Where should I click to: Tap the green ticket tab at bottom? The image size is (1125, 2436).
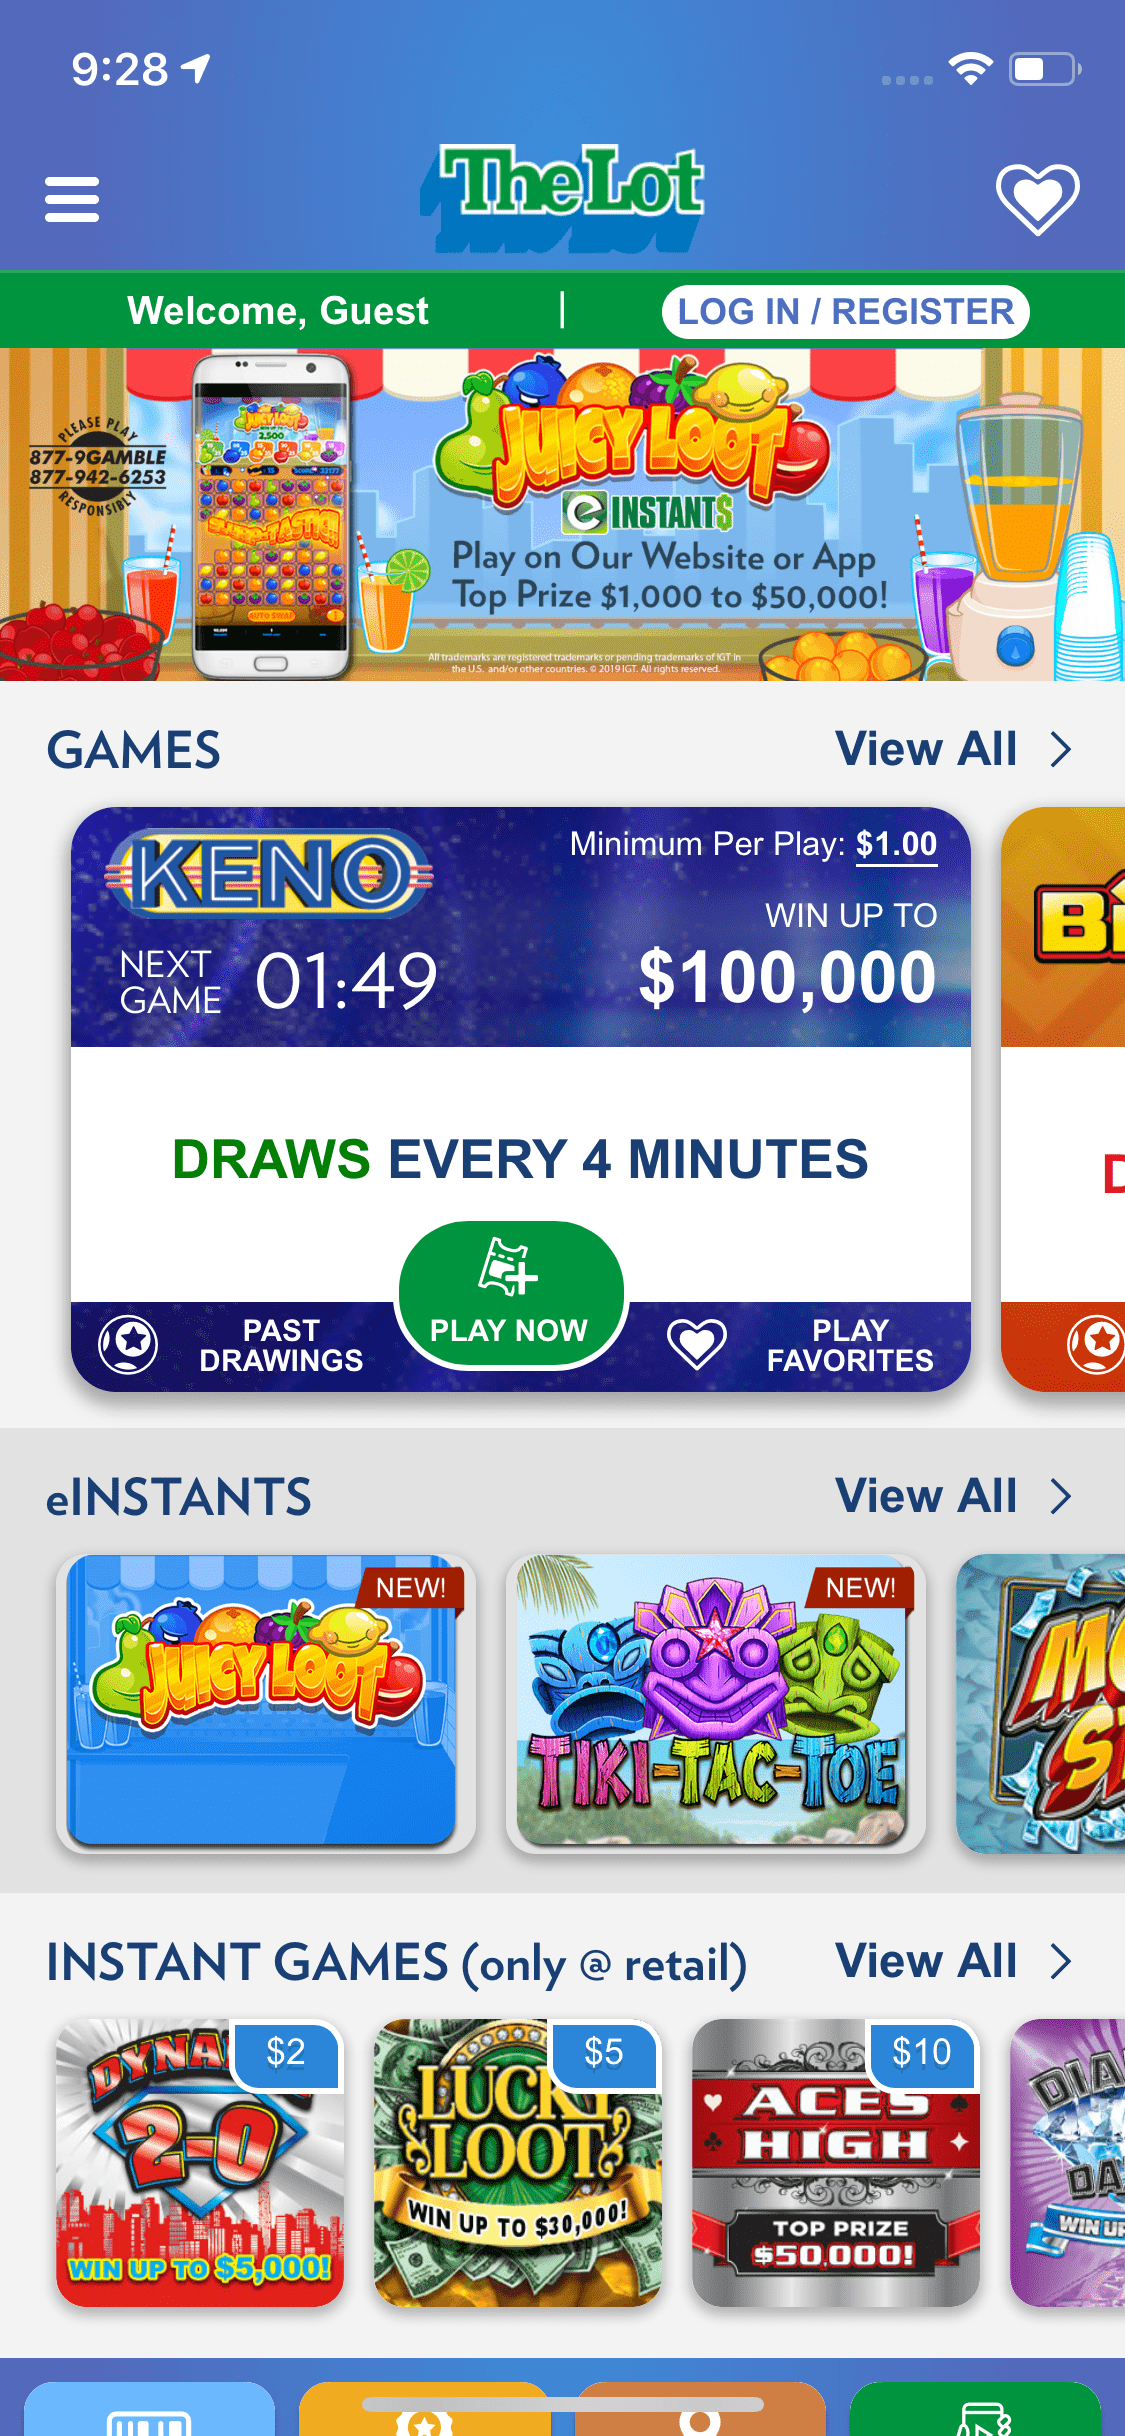click(x=975, y=2410)
